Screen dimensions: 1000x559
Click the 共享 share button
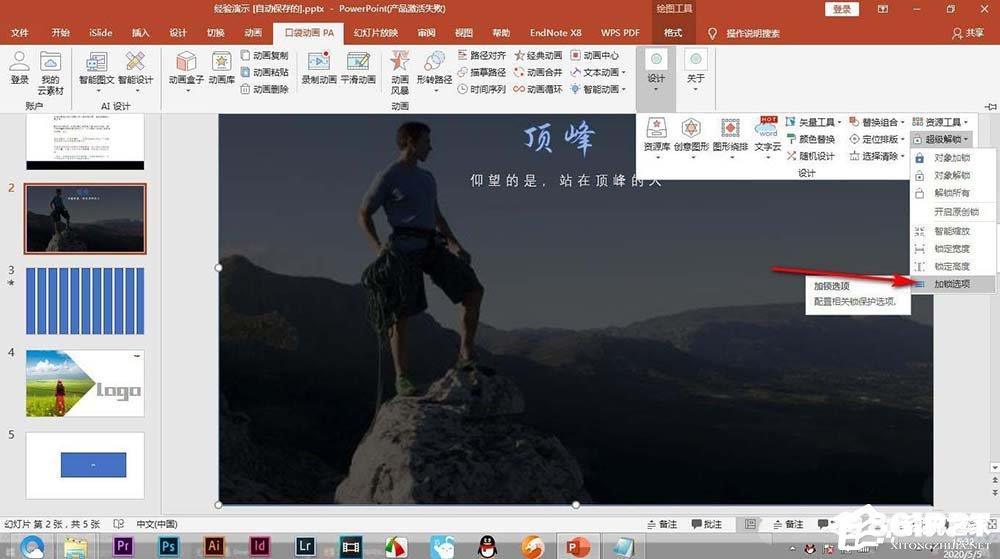pyautogui.click(x=967, y=33)
